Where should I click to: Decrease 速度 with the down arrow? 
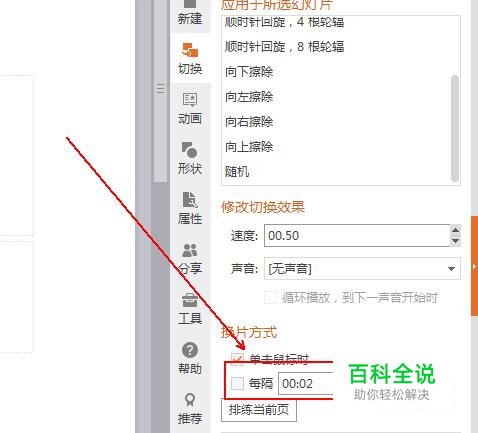[455, 241]
